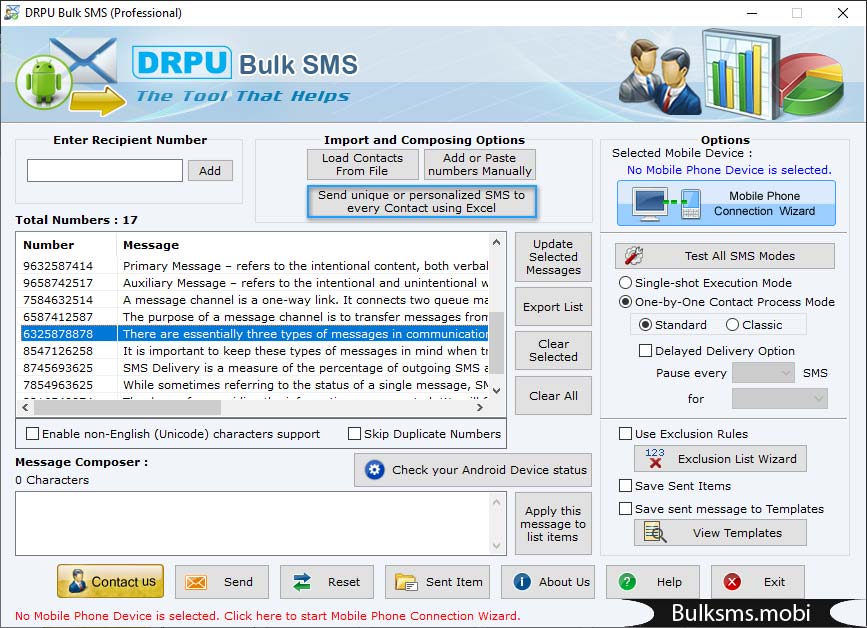
Task: Click Message Composer scroll down arrow
Action: click(497, 546)
